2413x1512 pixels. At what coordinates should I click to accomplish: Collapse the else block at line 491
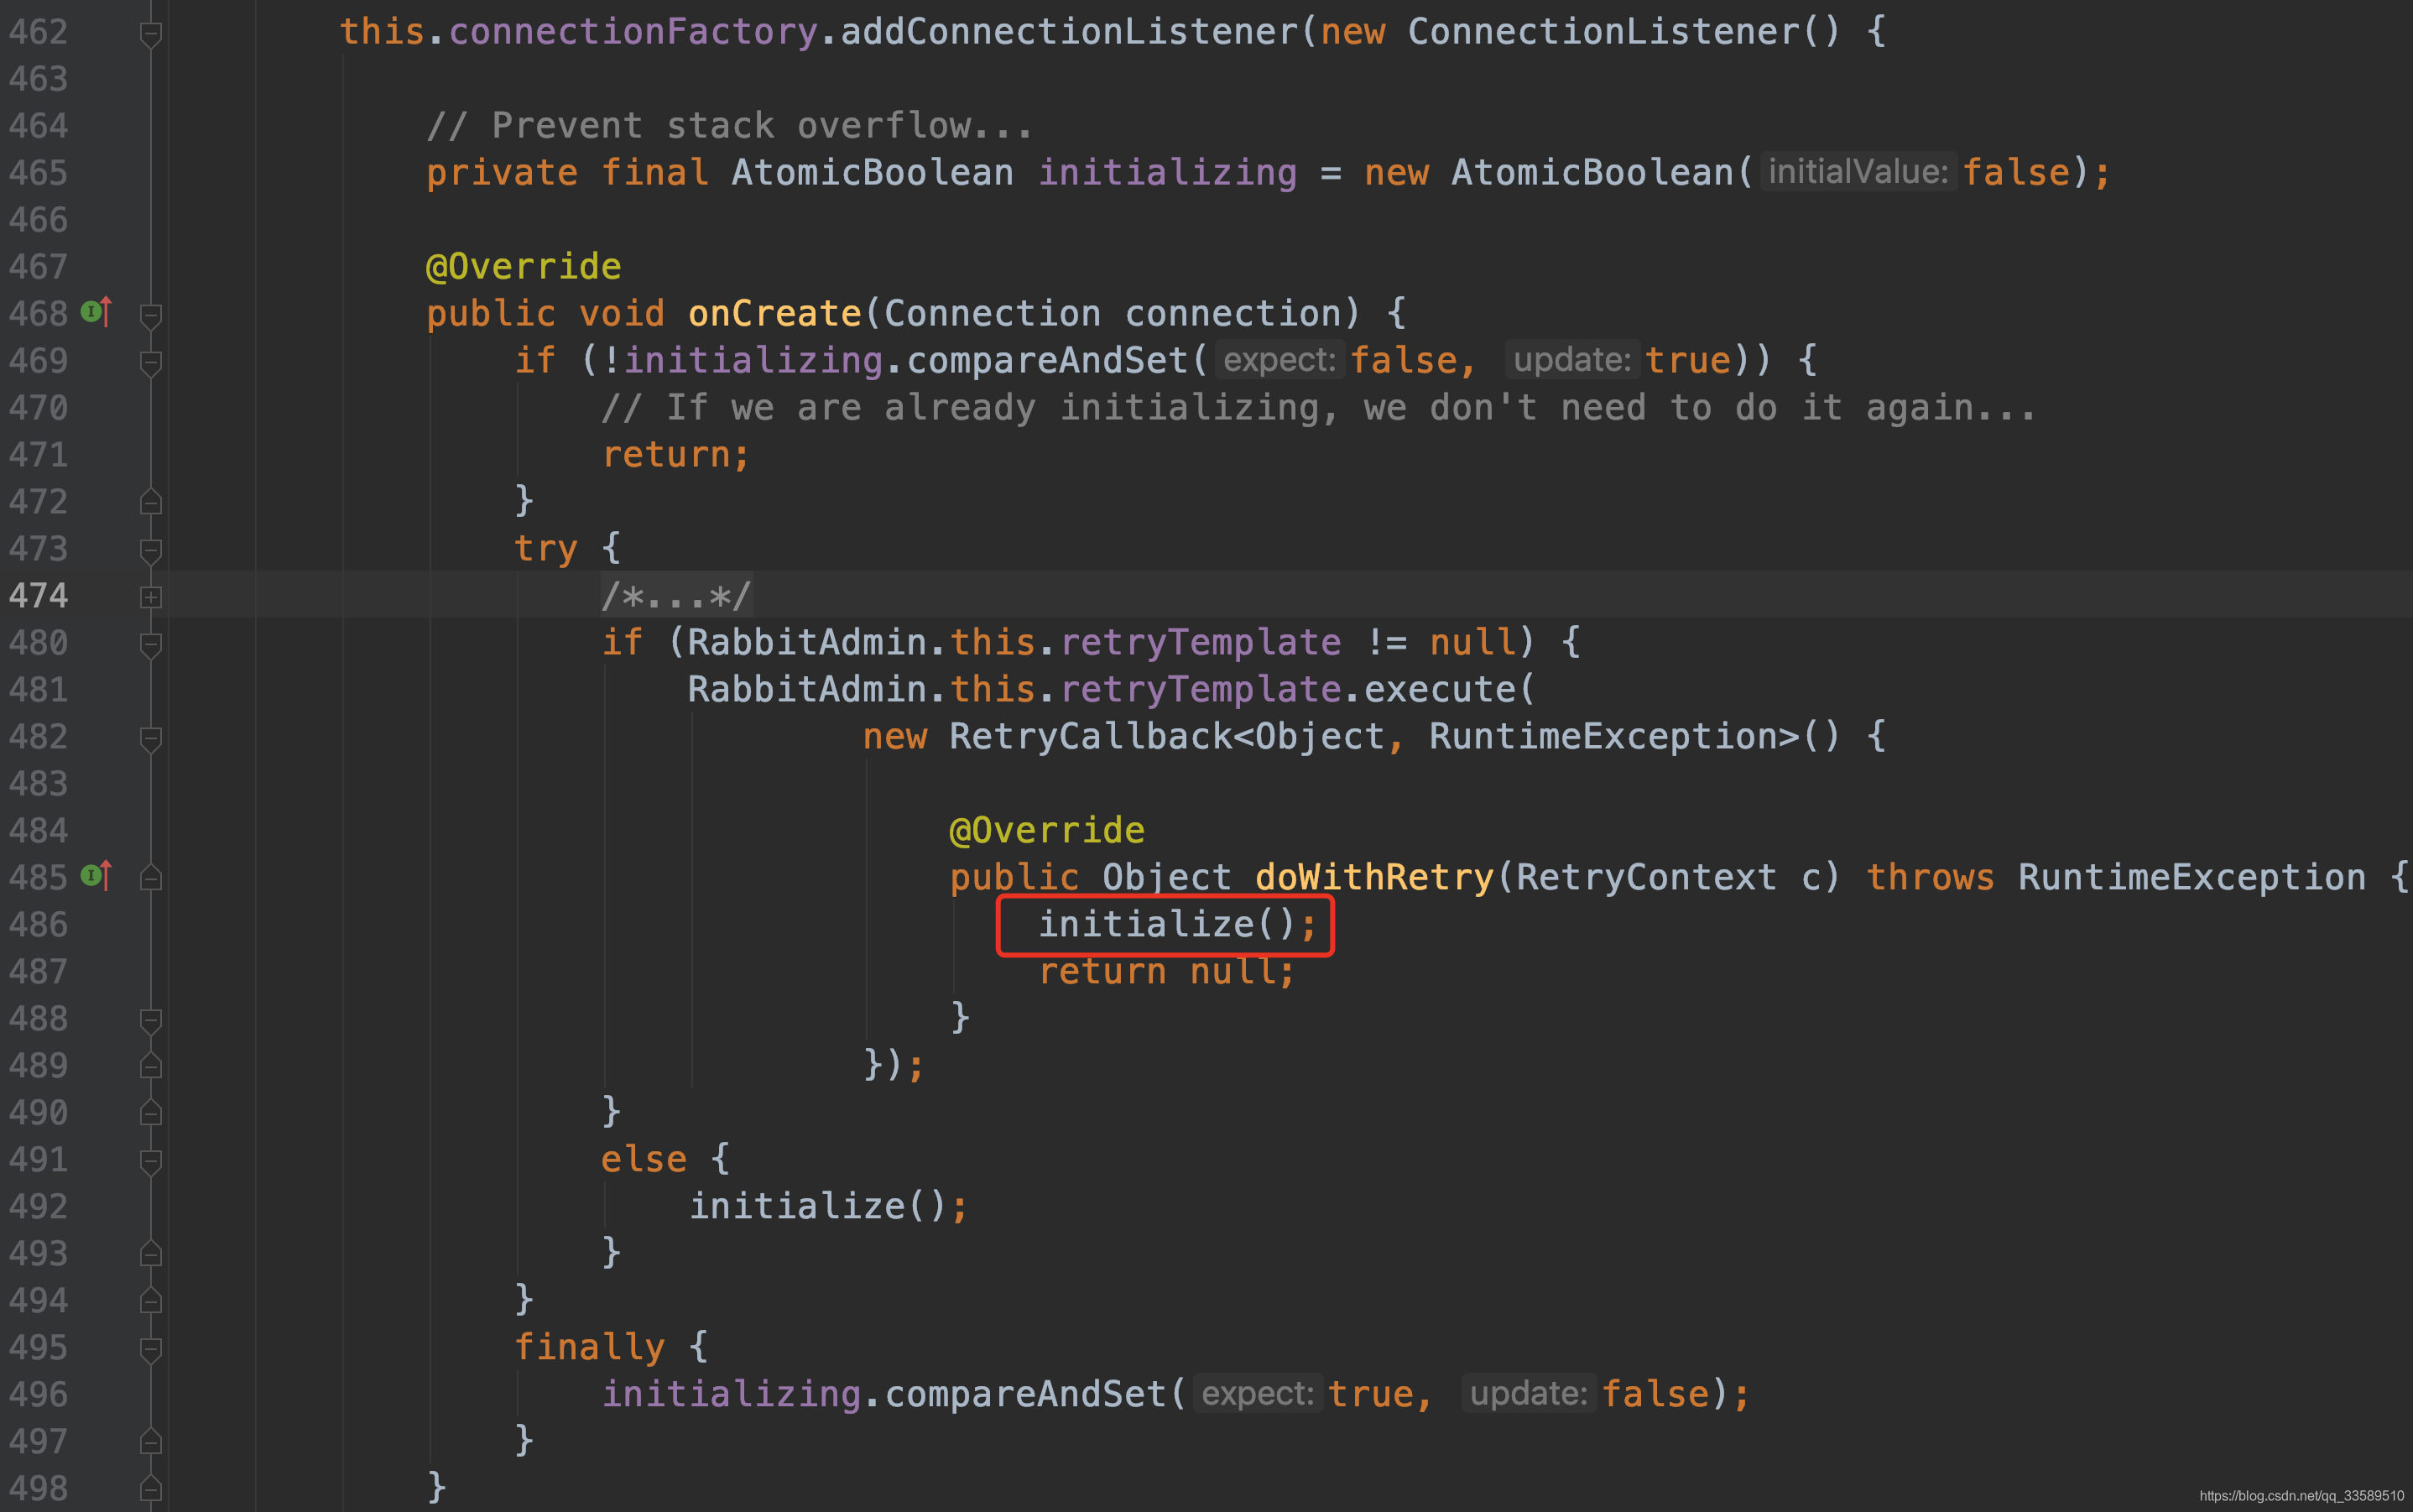pos(151,1161)
